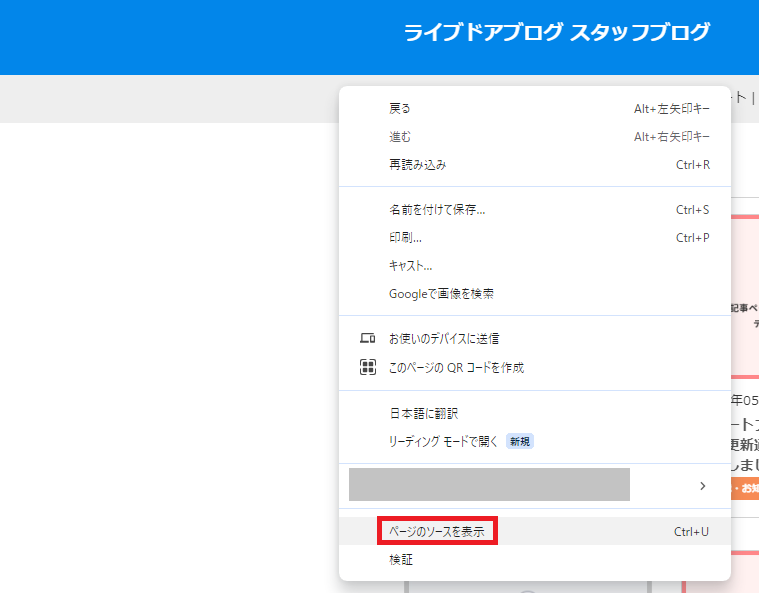The width and height of the screenshot is (759, 593).
Task: Click the Ctrl+S shortcut label
Action: (x=693, y=210)
